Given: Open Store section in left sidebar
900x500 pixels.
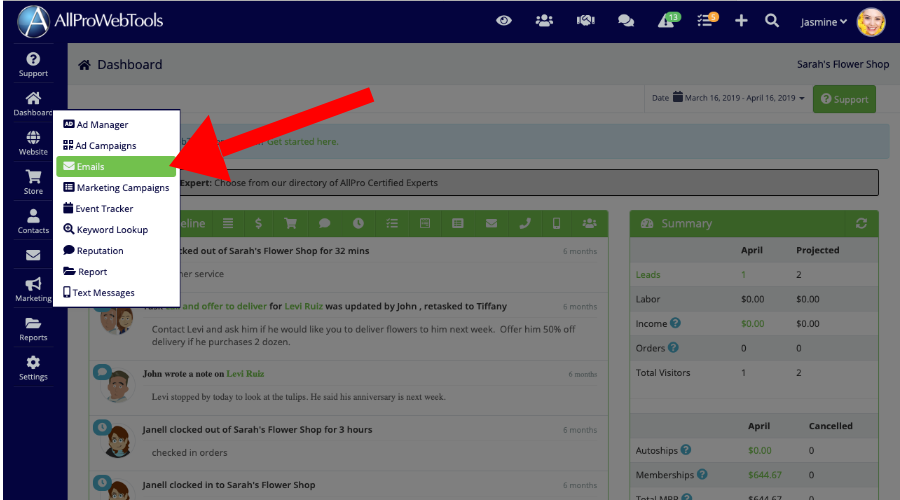Looking at the screenshot, I should [33, 181].
